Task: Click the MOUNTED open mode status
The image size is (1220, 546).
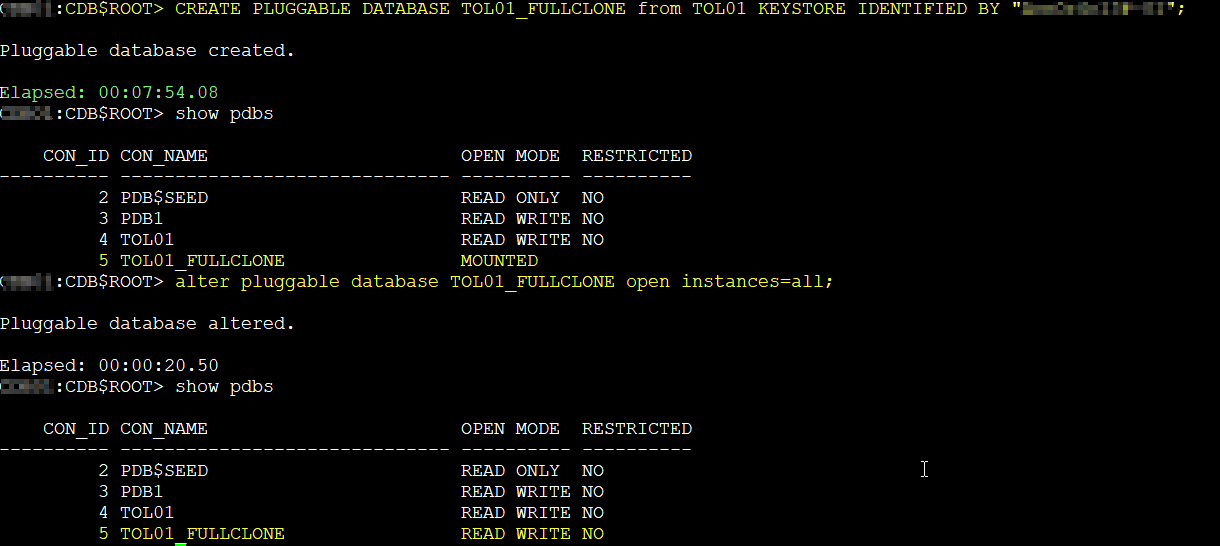Action: [499, 261]
